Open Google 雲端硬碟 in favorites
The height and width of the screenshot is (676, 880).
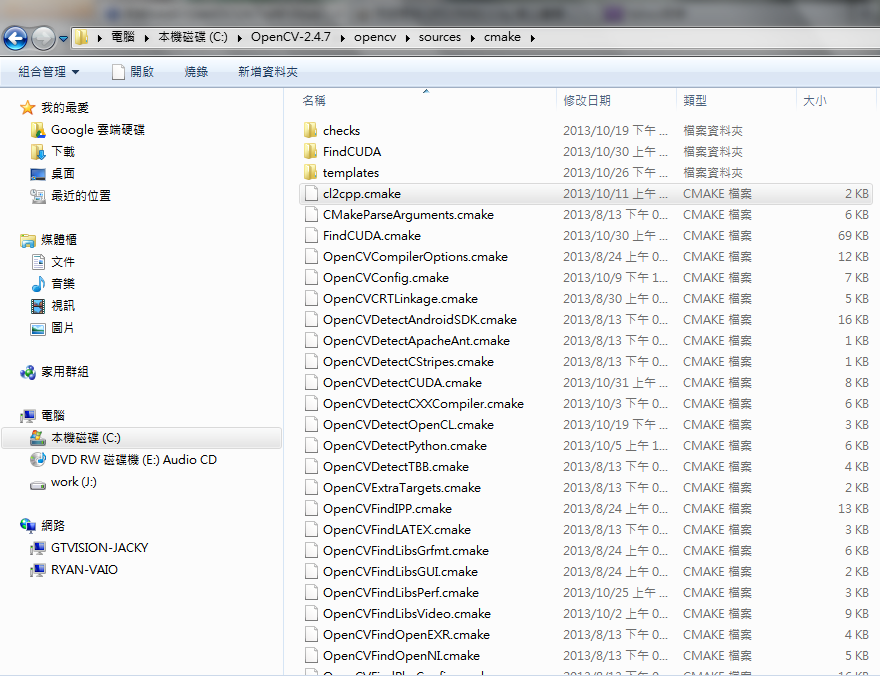point(88,130)
